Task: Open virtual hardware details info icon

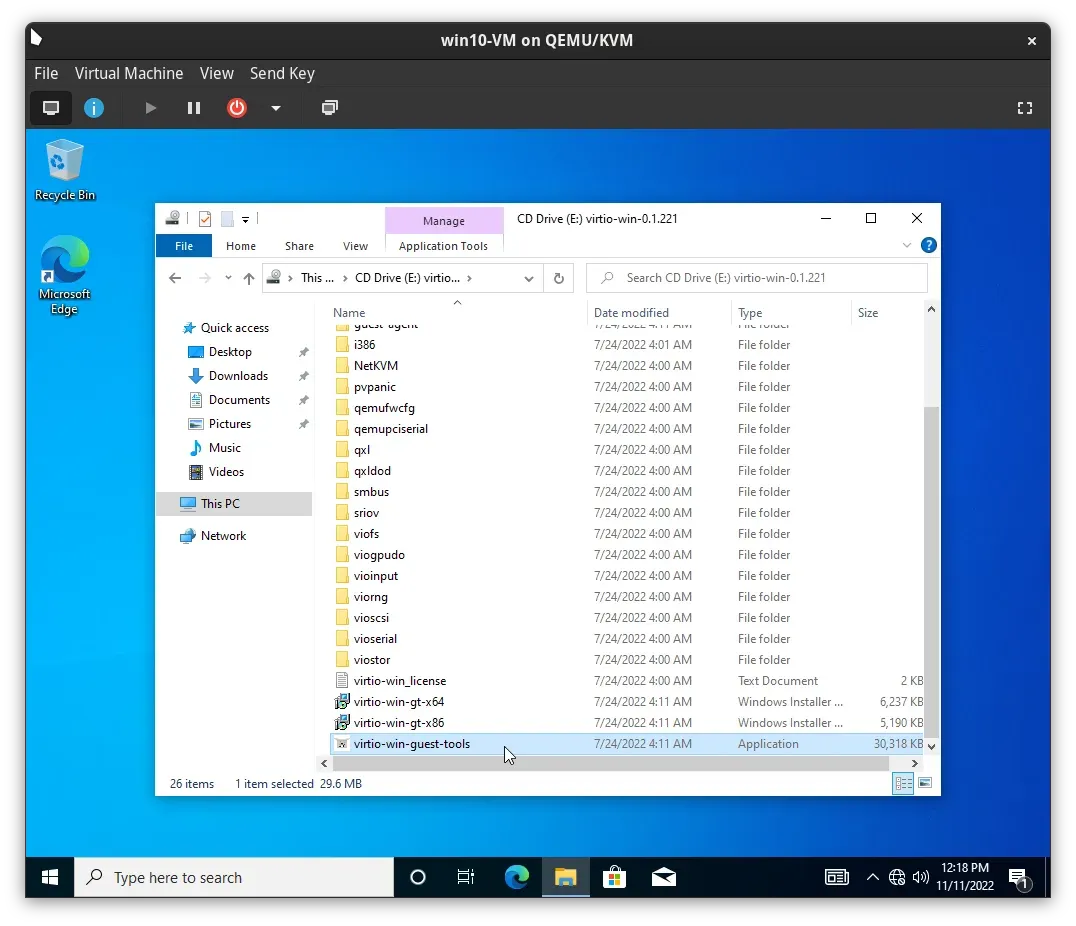Action: pyautogui.click(x=94, y=108)
